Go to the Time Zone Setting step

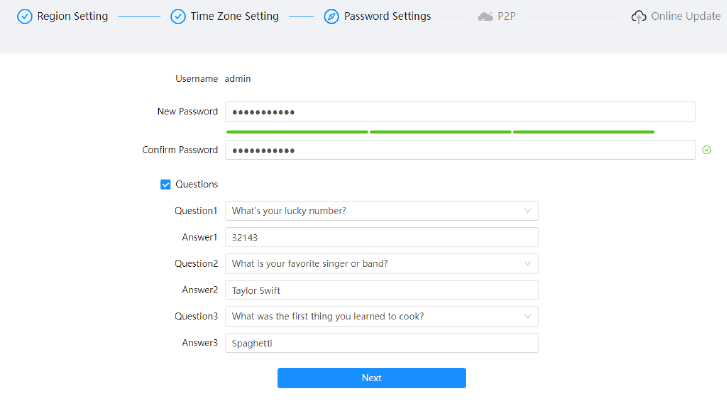click(x=235, y=16)
